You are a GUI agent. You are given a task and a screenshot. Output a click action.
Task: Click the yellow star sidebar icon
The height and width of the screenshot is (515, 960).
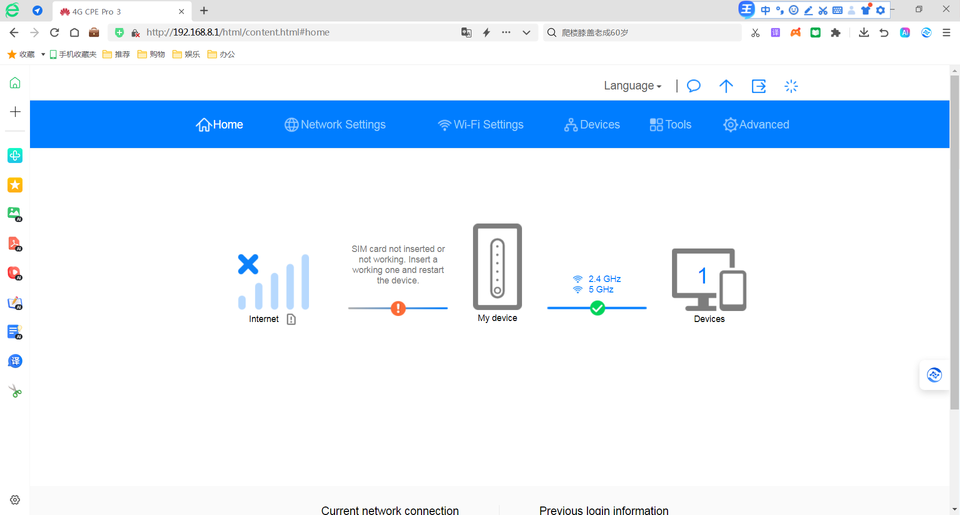(15, 185)
